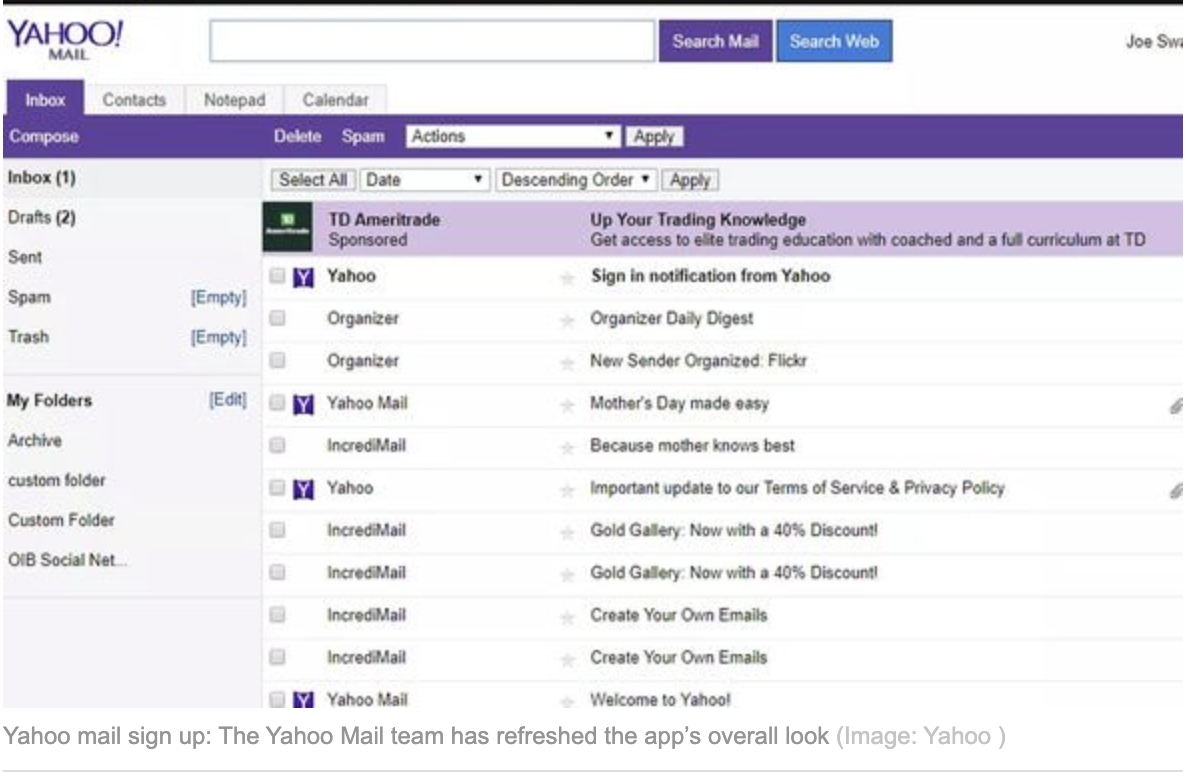Star the Mother's Day made easy email
The height and width of the screenshot is (782, 1200).
coord(568,405)
